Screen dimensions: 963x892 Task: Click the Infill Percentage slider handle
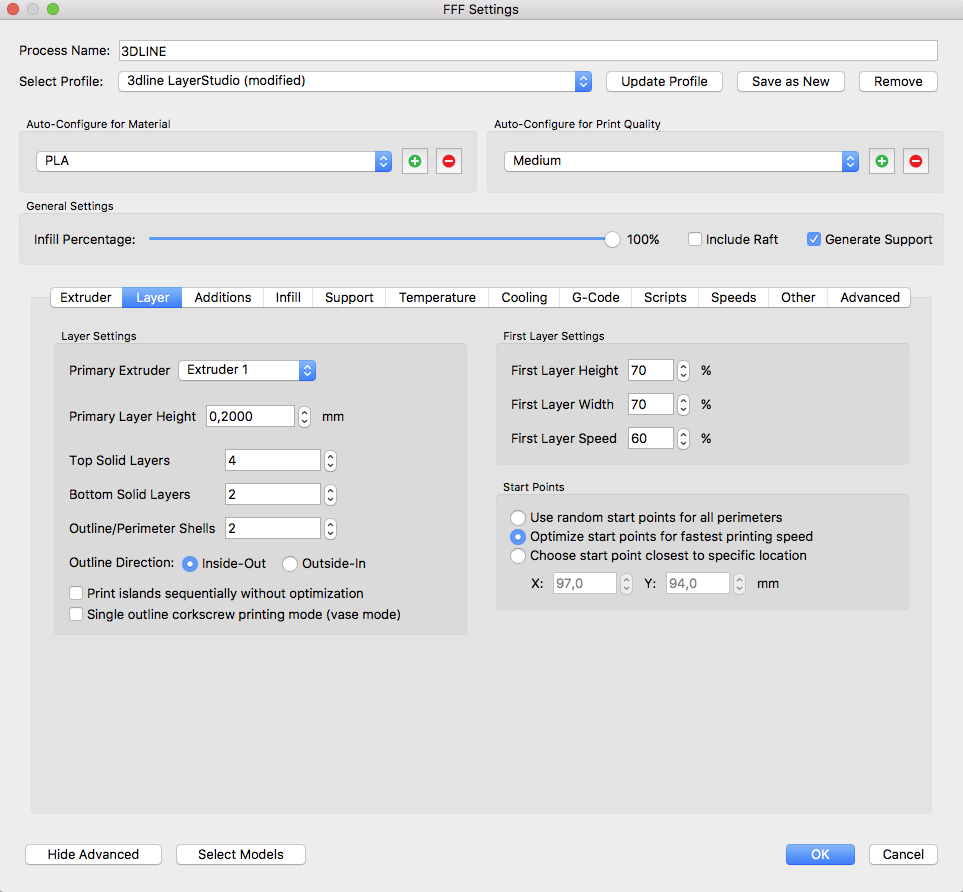pos(612,239)
